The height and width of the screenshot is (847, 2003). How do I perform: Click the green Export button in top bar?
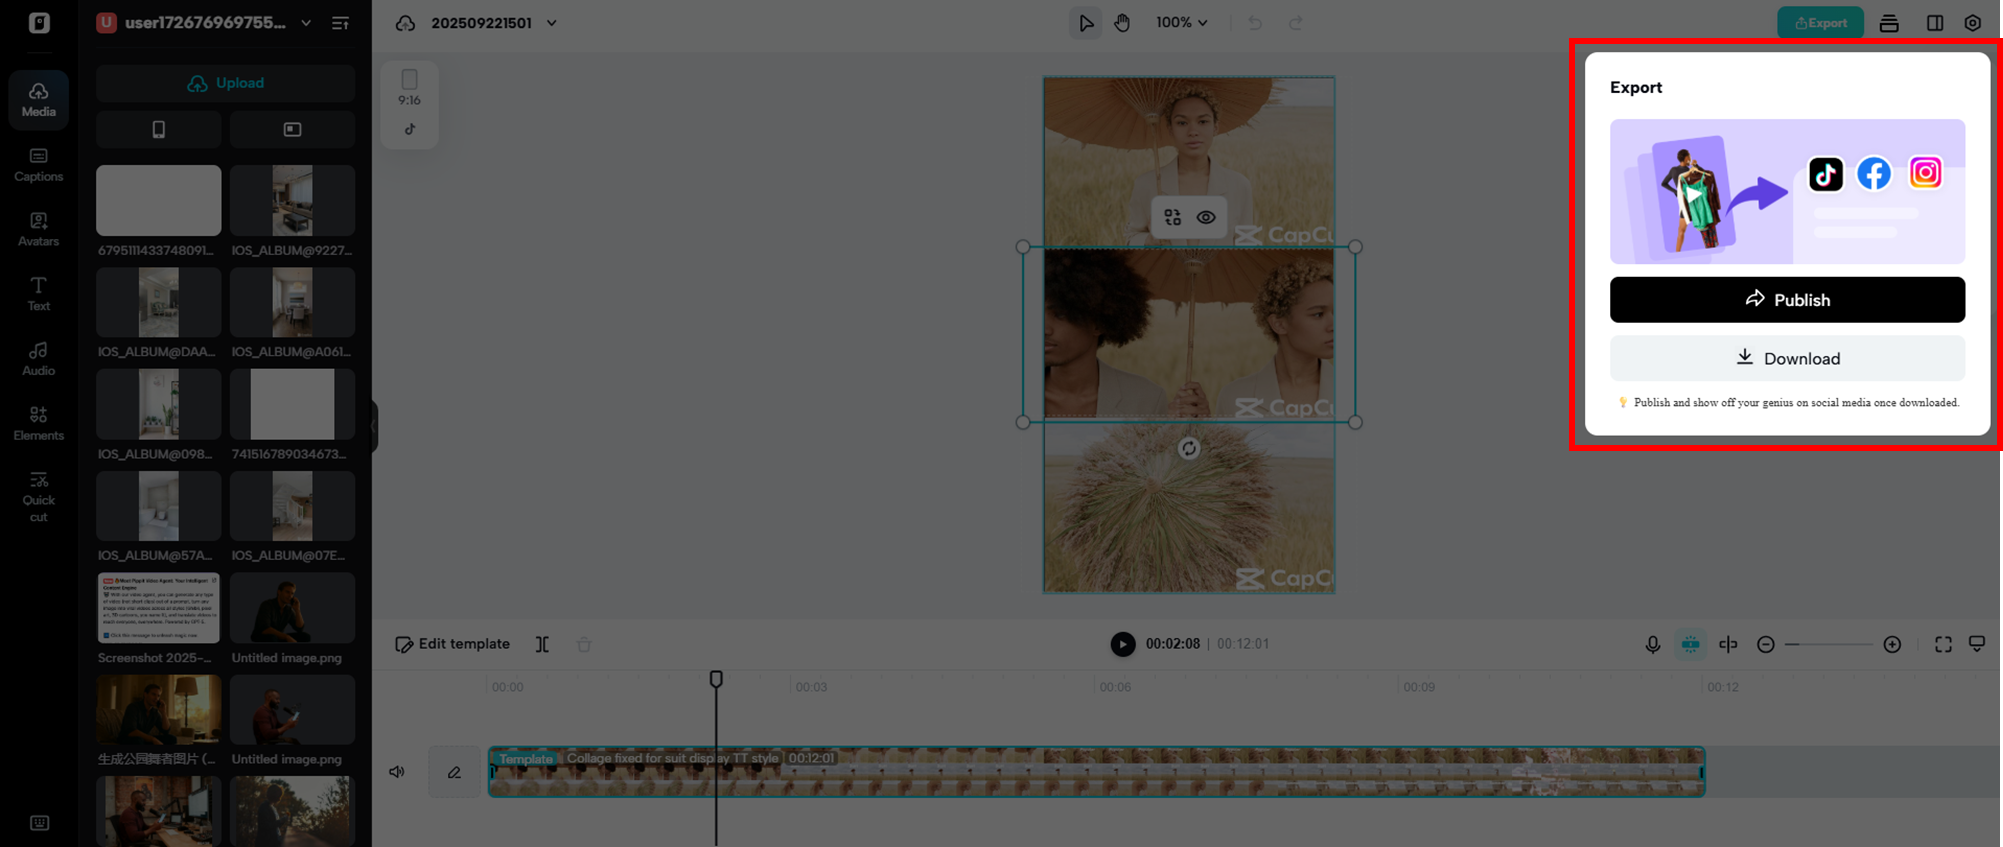tap(1820, 22)
